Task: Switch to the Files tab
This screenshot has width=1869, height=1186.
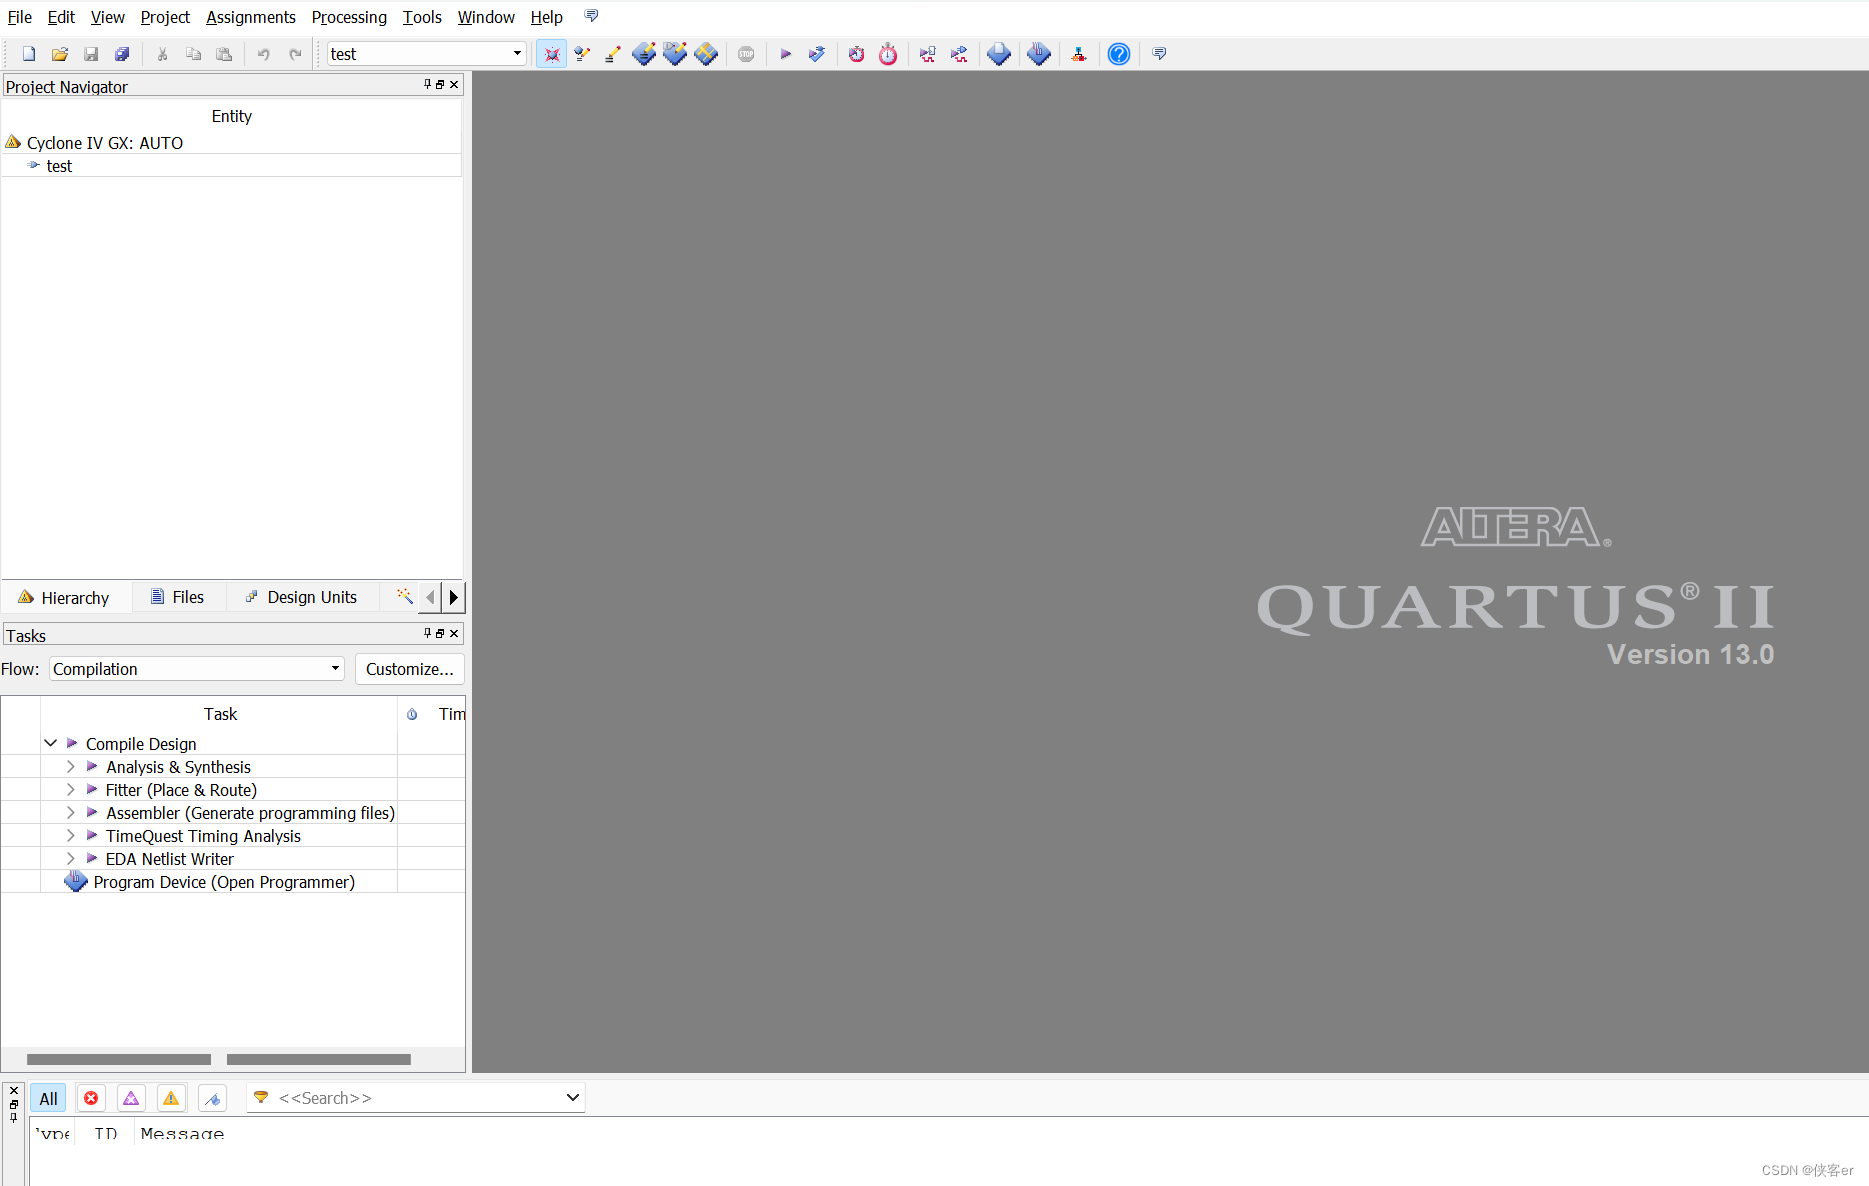Action: (178, 597)
